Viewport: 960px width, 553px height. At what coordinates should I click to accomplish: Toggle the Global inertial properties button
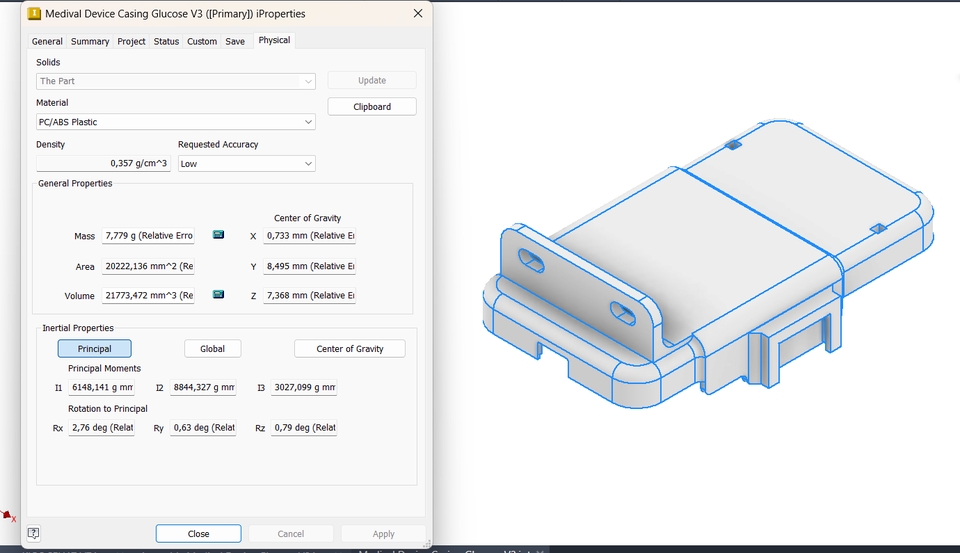click(x=212, y=348)
